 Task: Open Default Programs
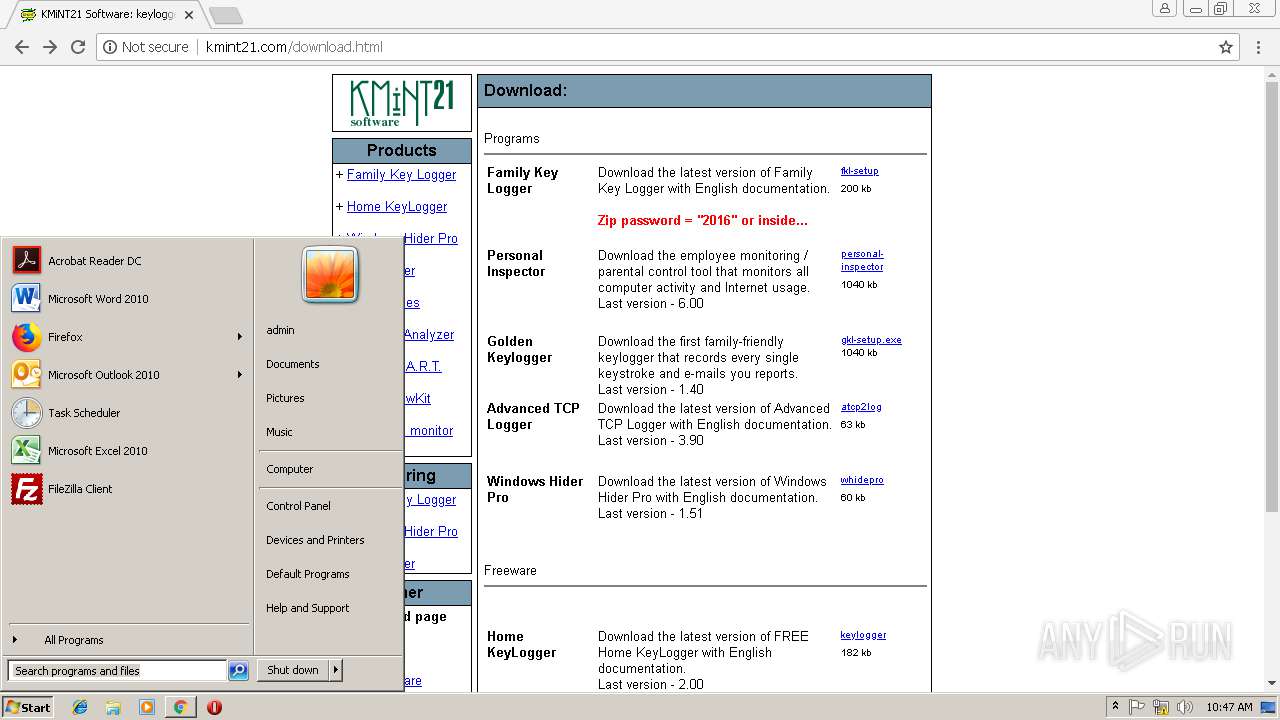pyautogui.click(x=307, y=574)
